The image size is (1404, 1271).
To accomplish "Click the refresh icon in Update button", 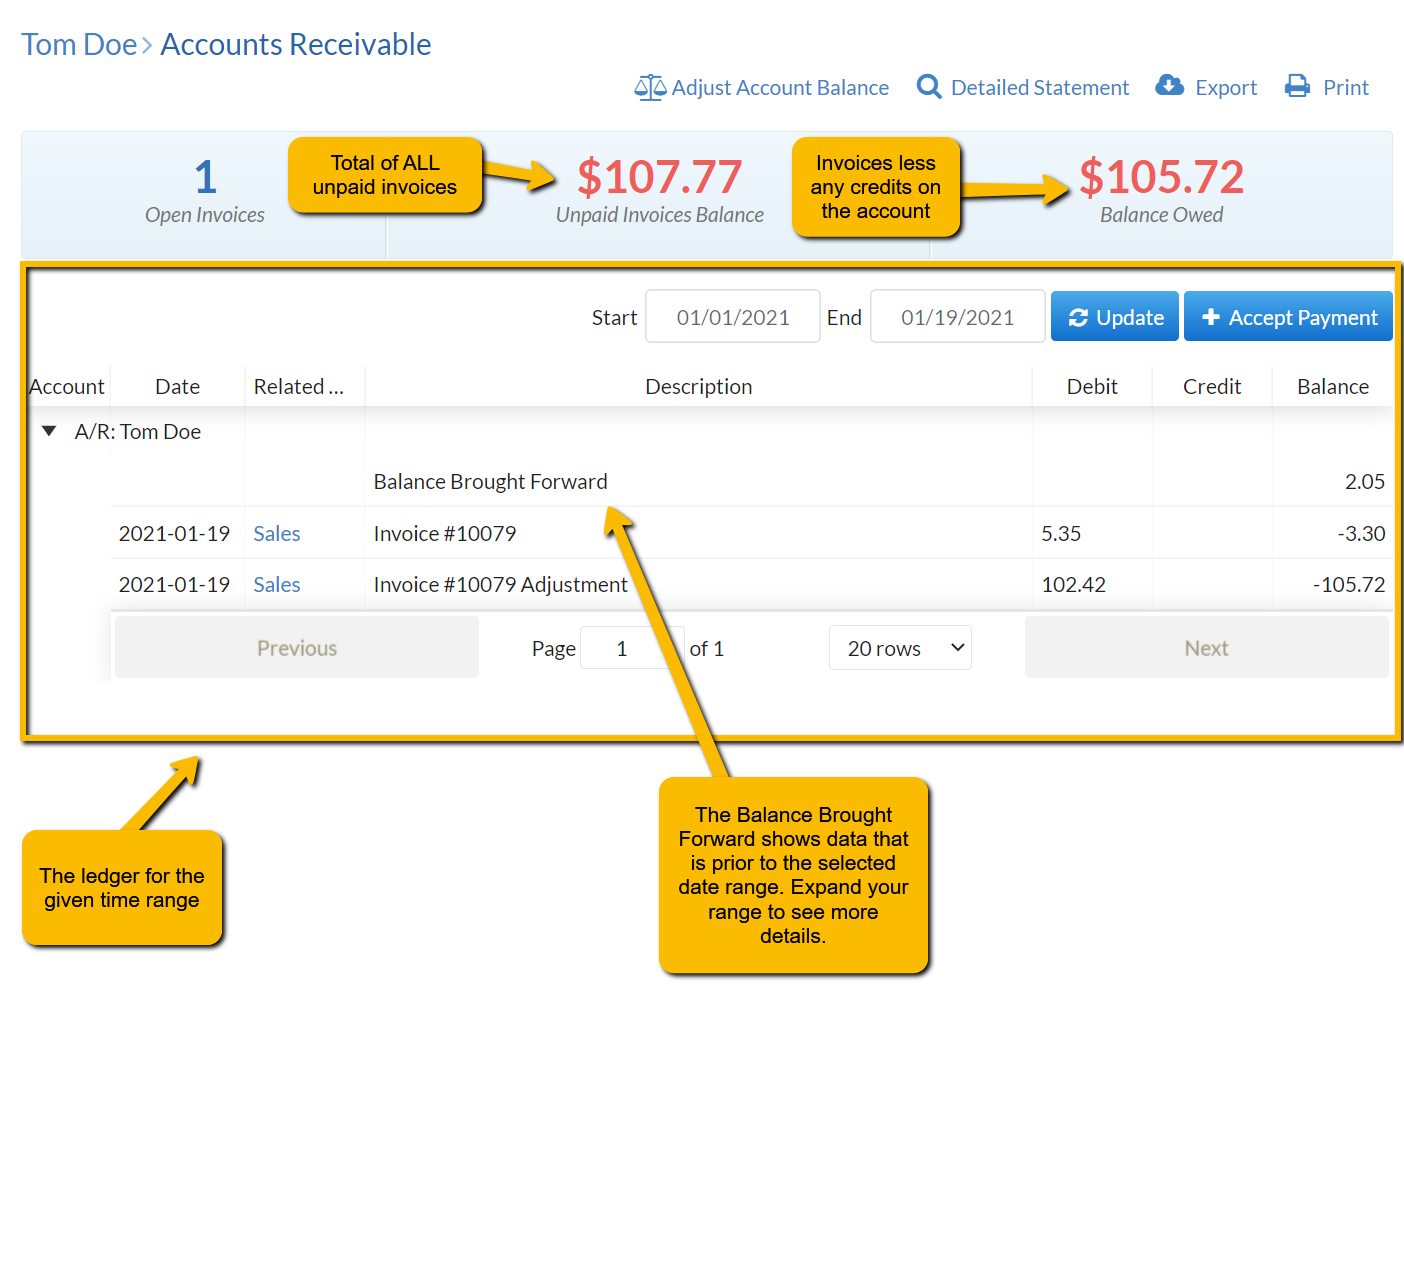I will pyautogui.click(x=1078, y=318).
